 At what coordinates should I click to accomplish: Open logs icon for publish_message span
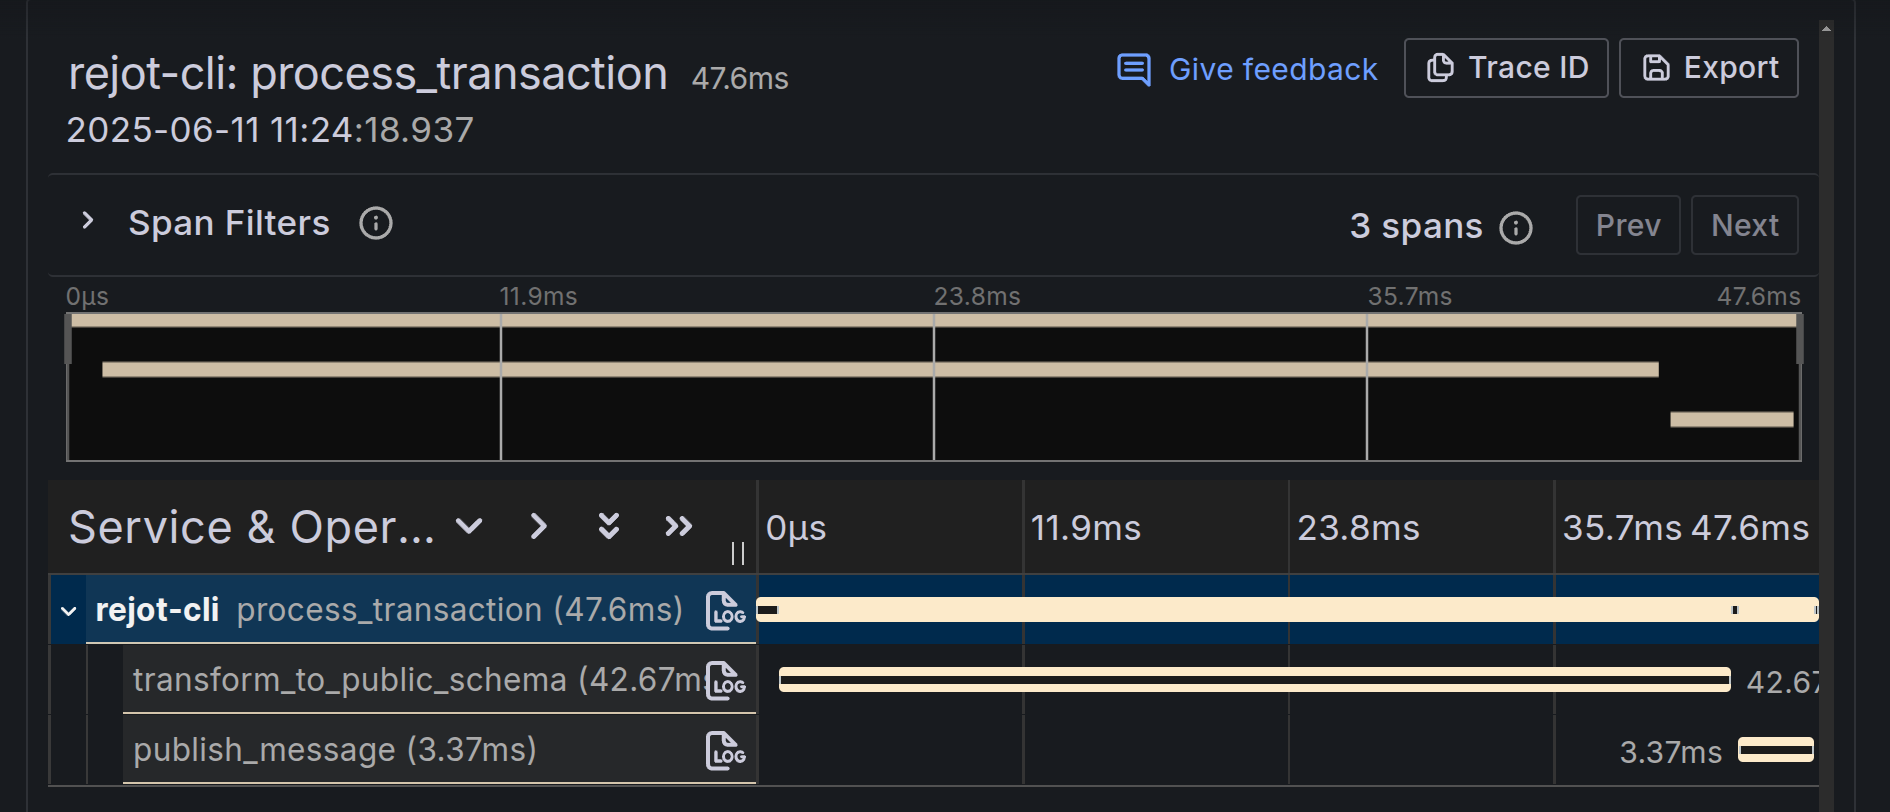(x=726, y=750)
